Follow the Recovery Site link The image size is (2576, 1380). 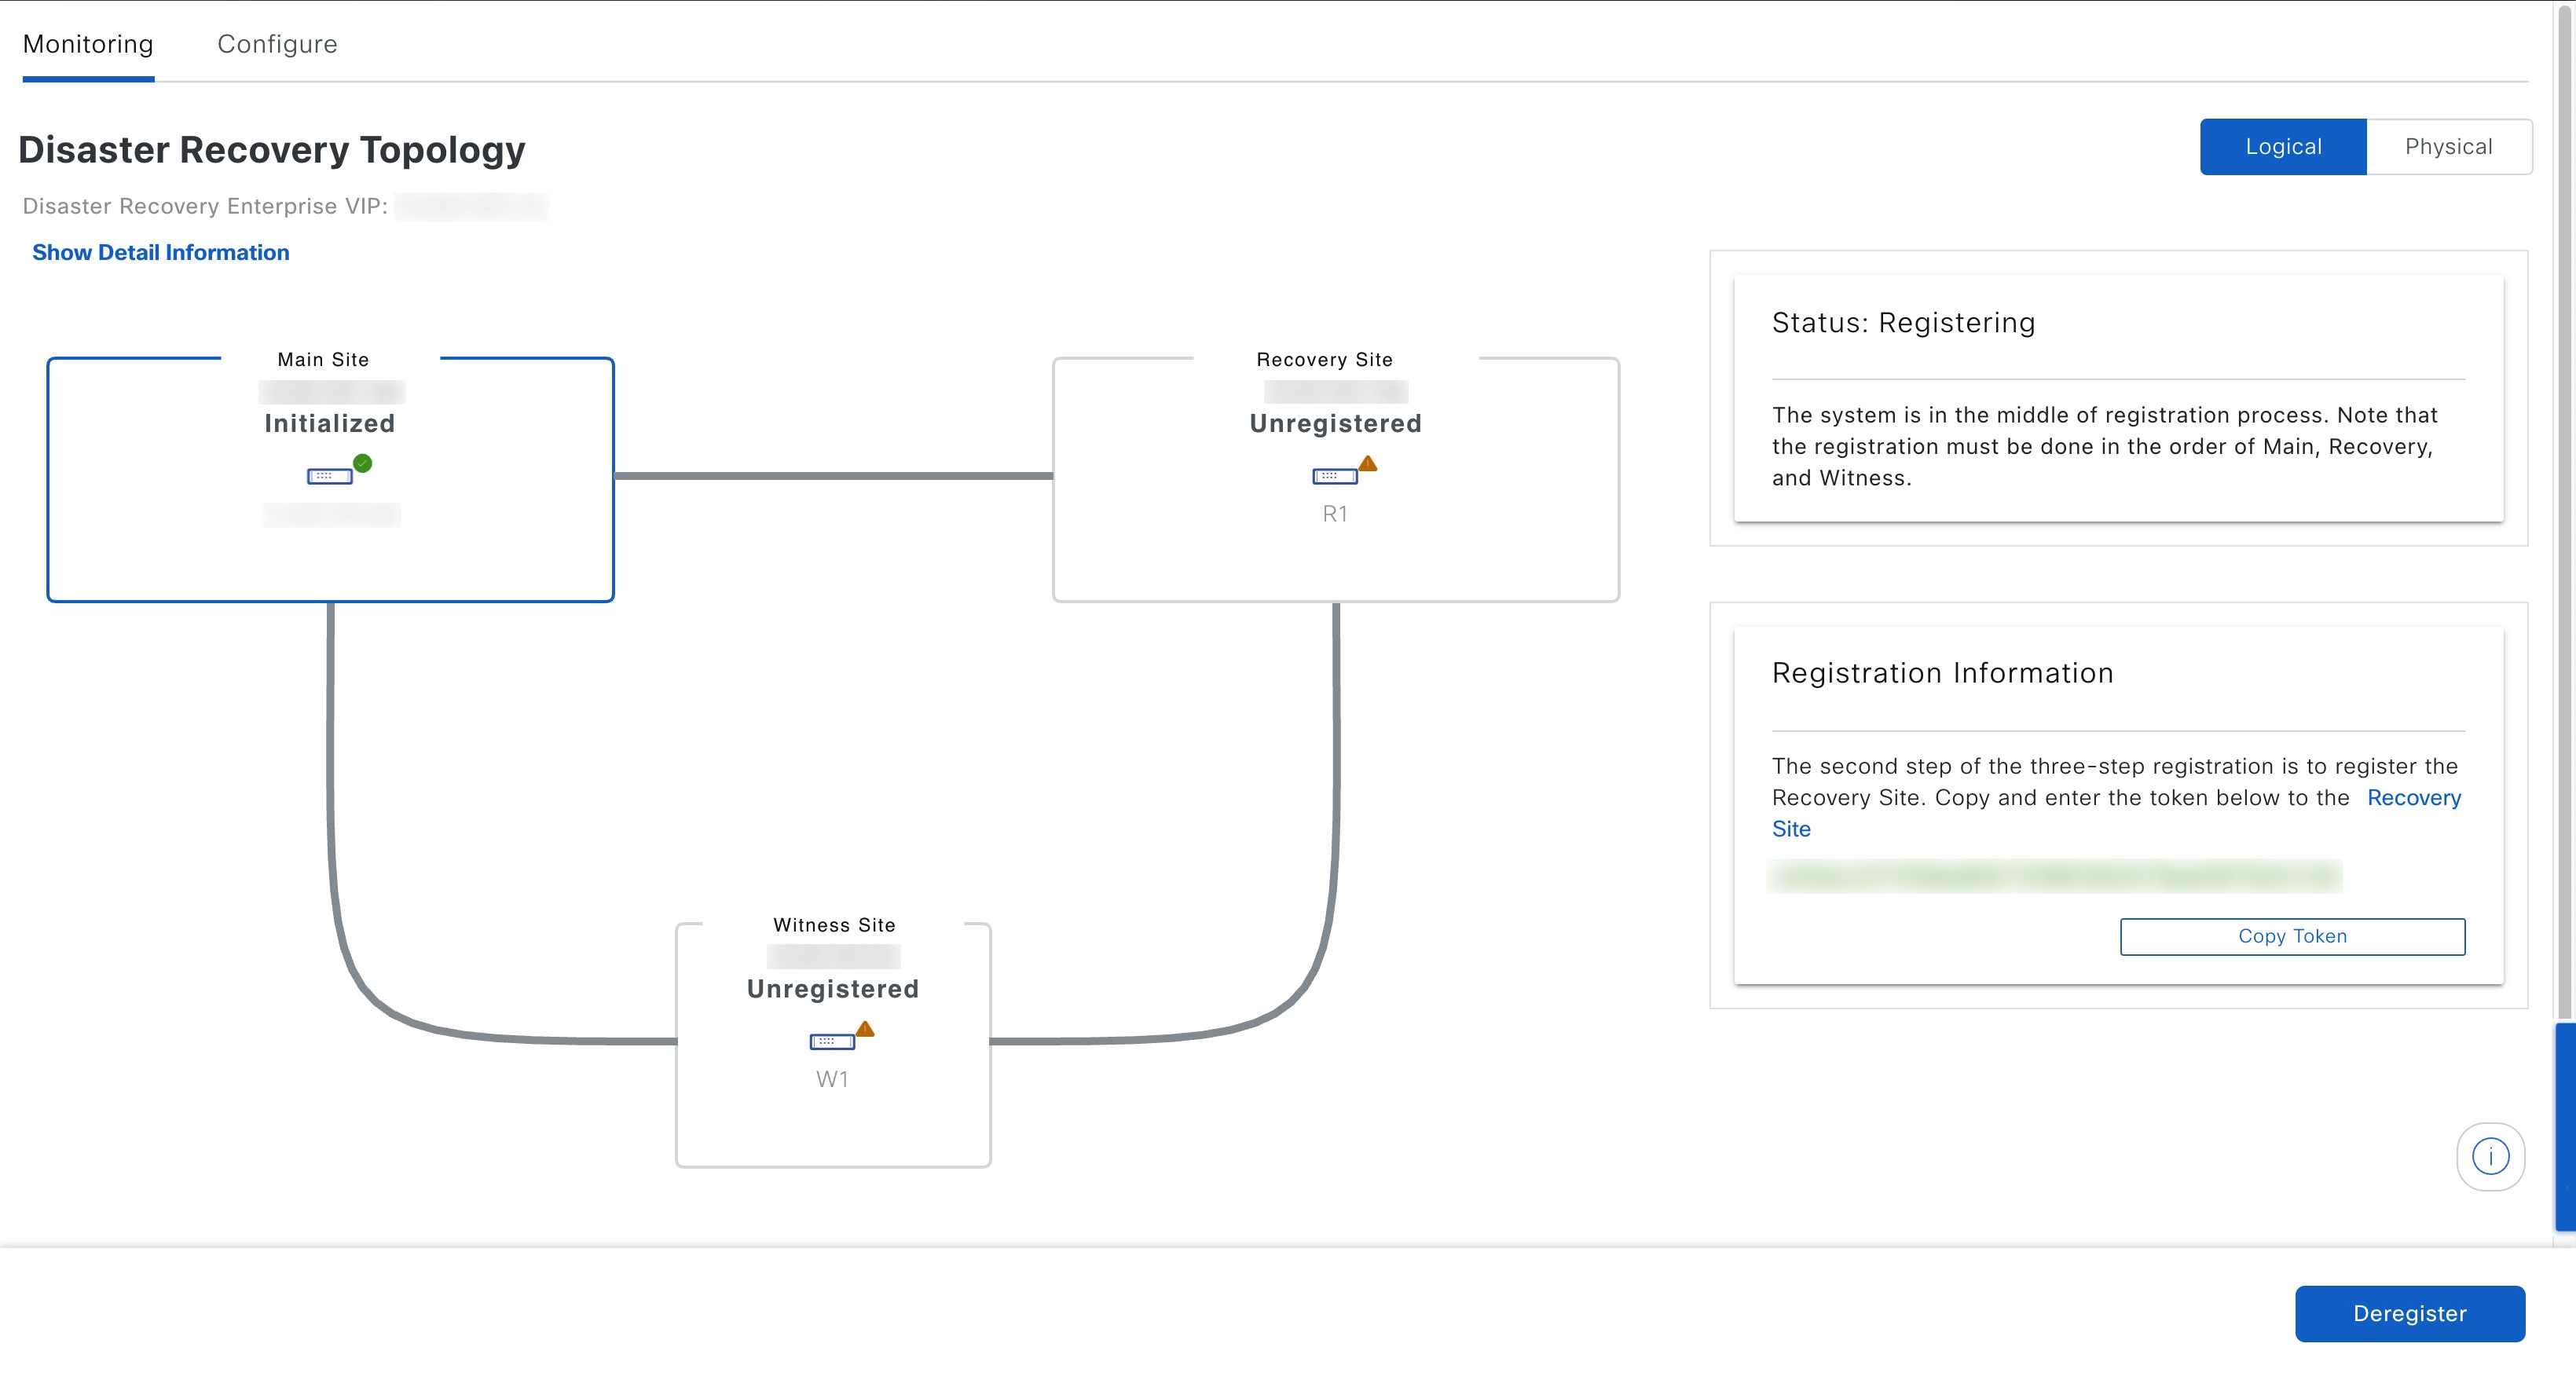[x=2413, y=798]
